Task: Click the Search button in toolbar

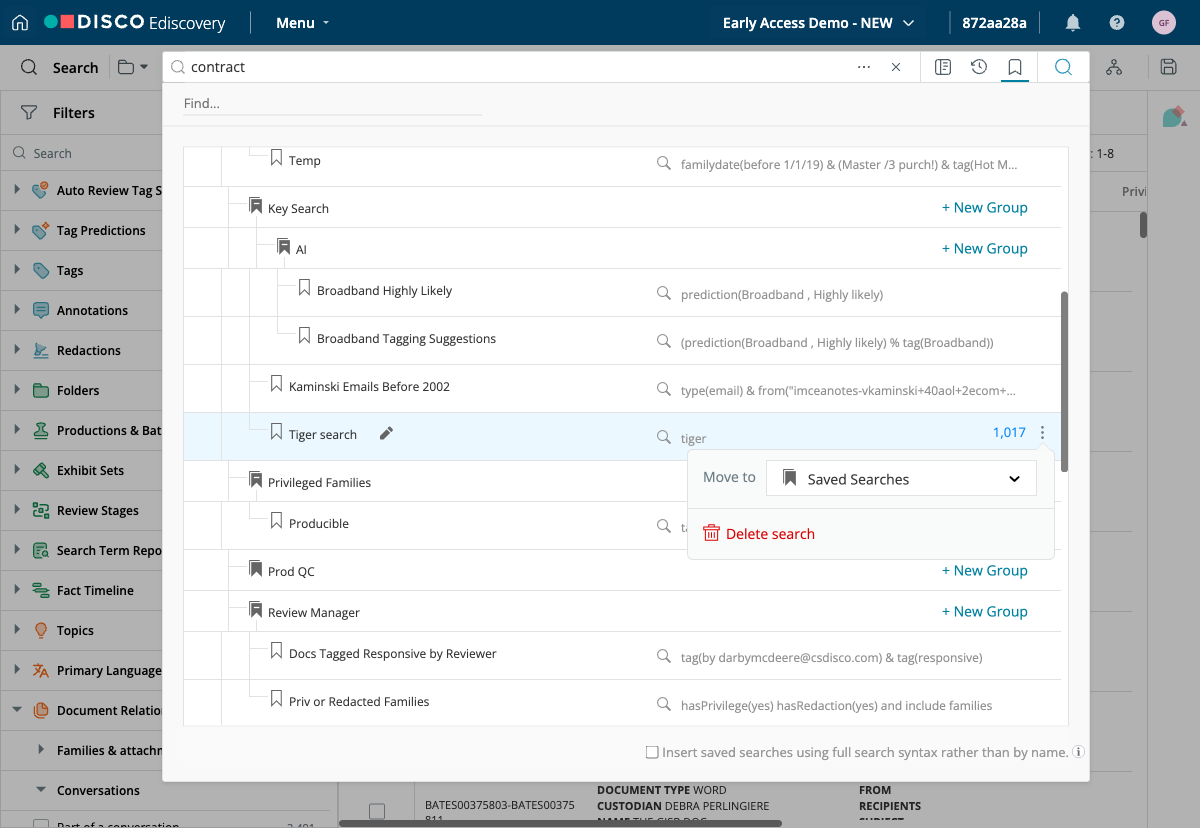Action: click(60, 67)
